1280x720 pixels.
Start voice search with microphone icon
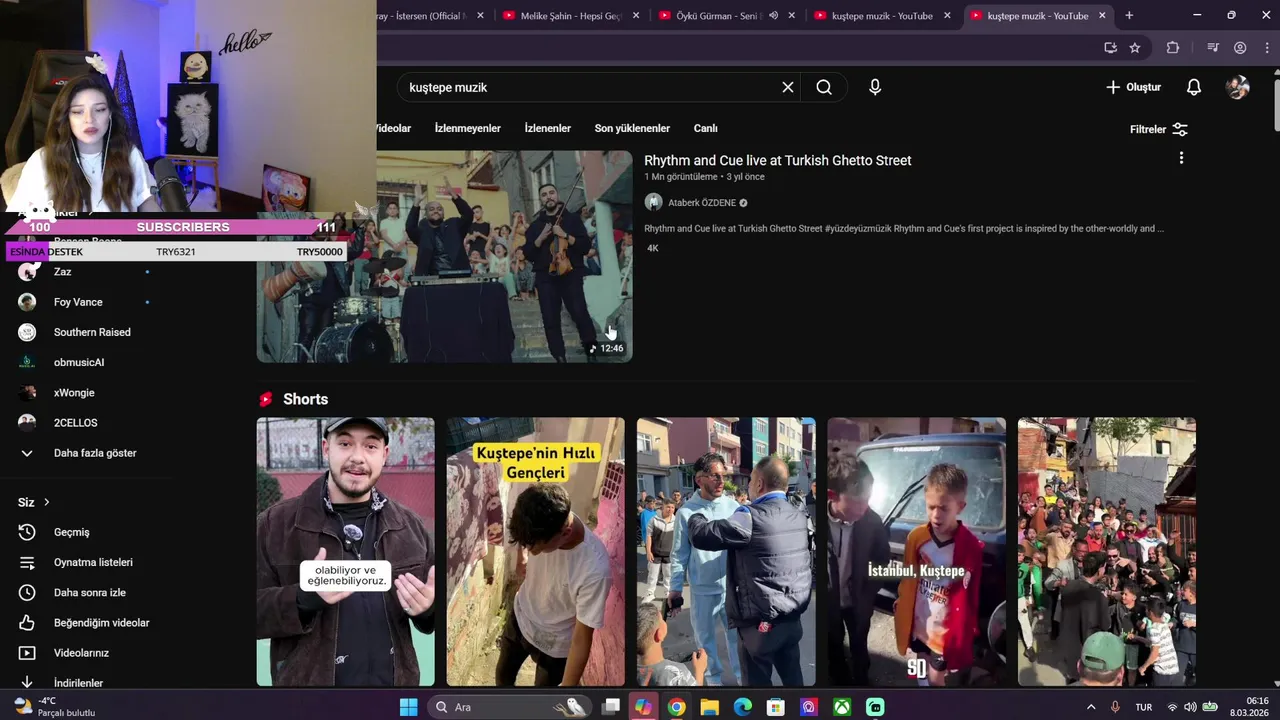coord(875,87)
